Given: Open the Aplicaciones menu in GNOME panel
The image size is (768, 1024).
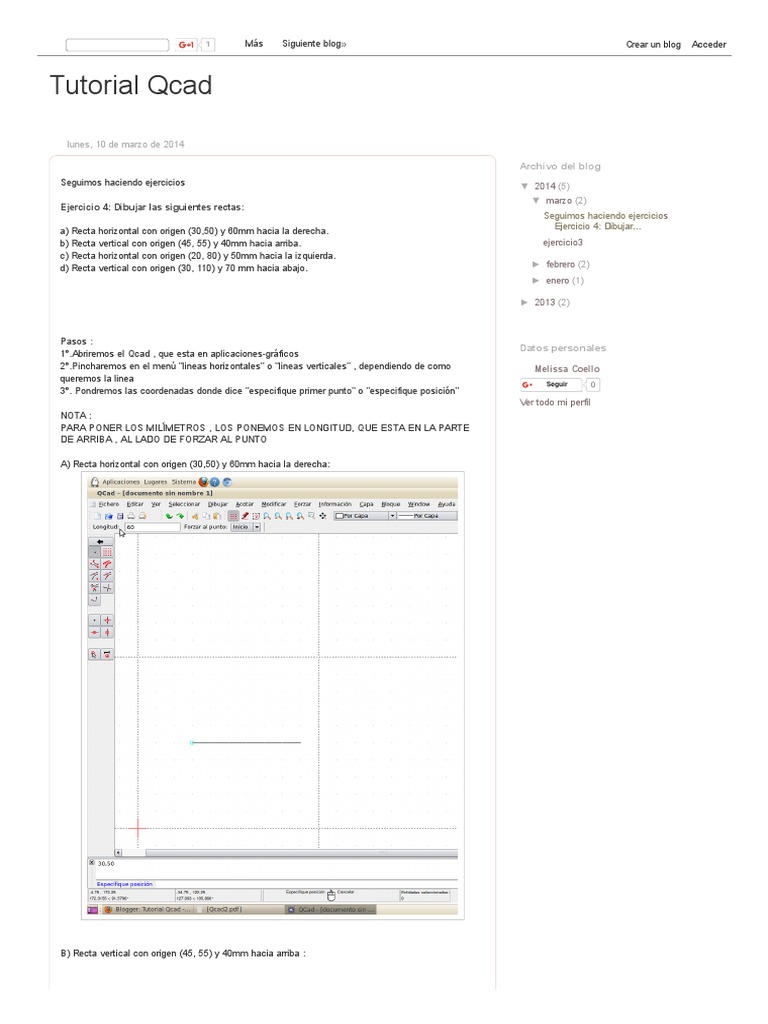Looking at the screenshot, I should [x=121, y=482].
